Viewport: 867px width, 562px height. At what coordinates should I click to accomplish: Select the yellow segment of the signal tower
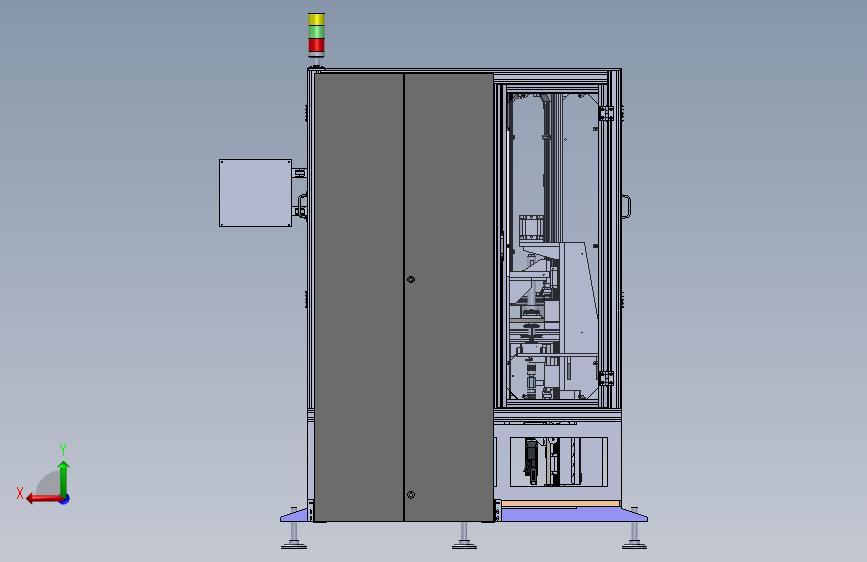[316, 19]
